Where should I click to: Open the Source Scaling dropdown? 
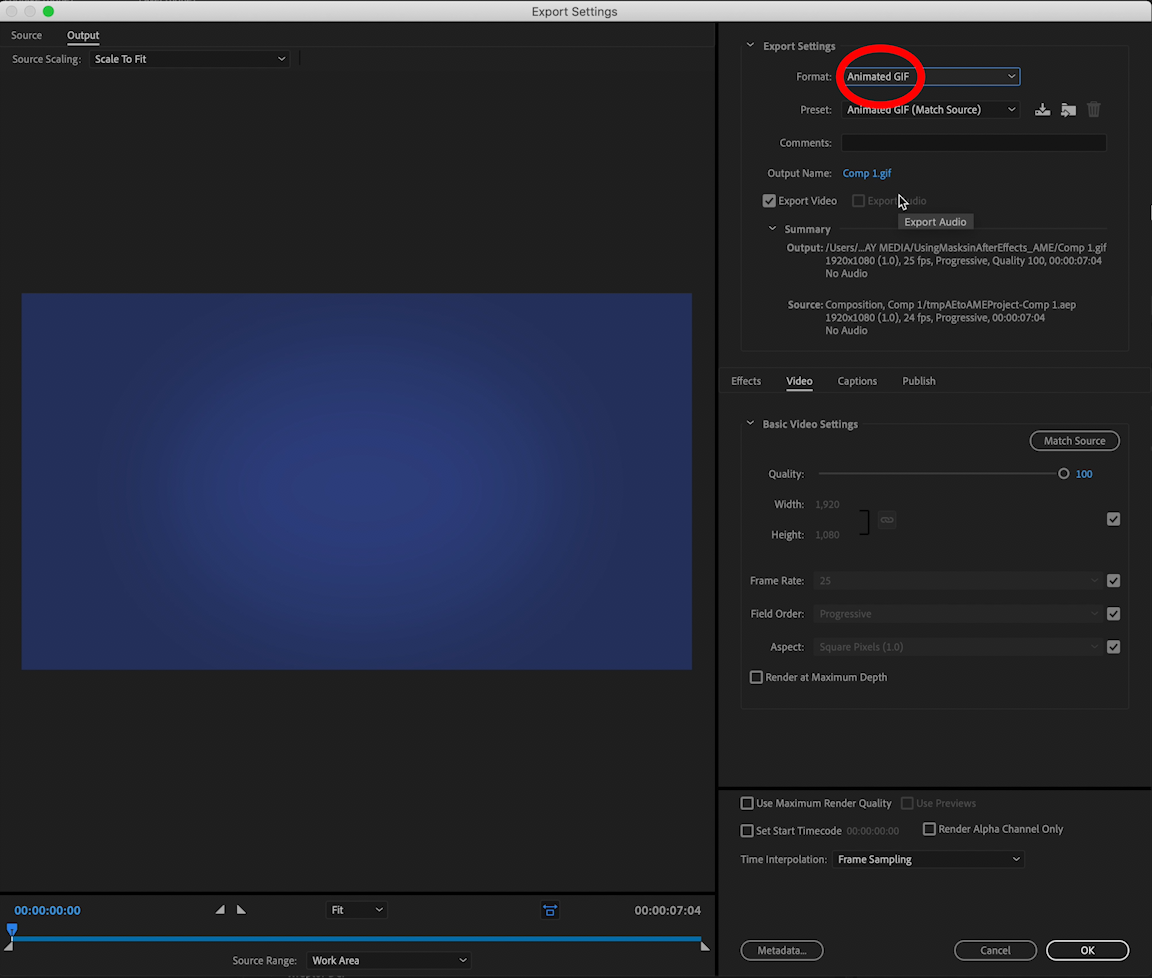coord(190,58)
